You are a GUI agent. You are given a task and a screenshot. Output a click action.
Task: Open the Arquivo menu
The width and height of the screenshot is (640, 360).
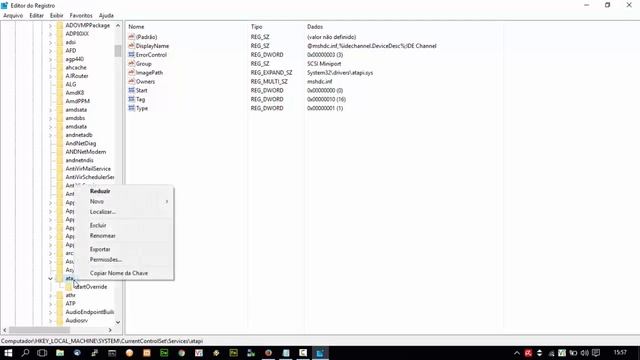pos(13,16)
